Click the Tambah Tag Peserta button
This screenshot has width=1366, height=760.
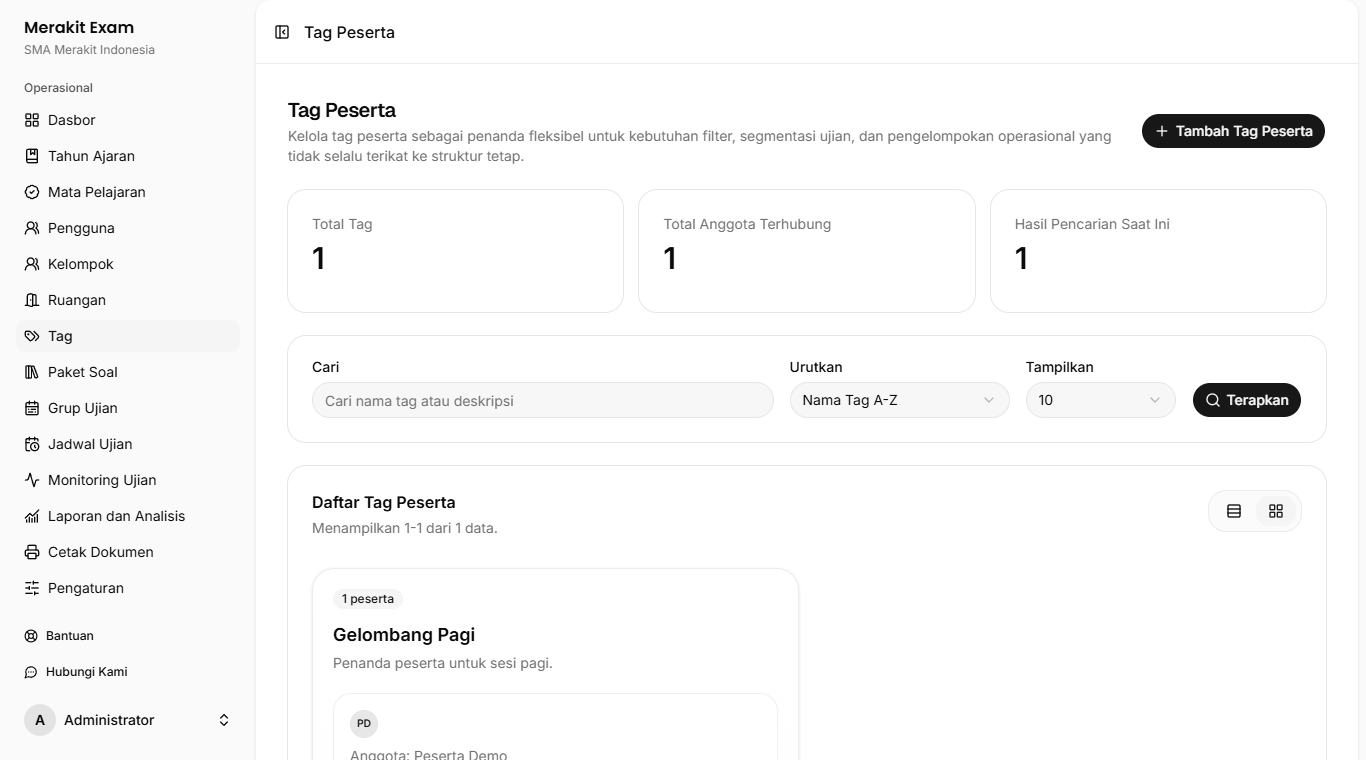tap(1233, 131)
